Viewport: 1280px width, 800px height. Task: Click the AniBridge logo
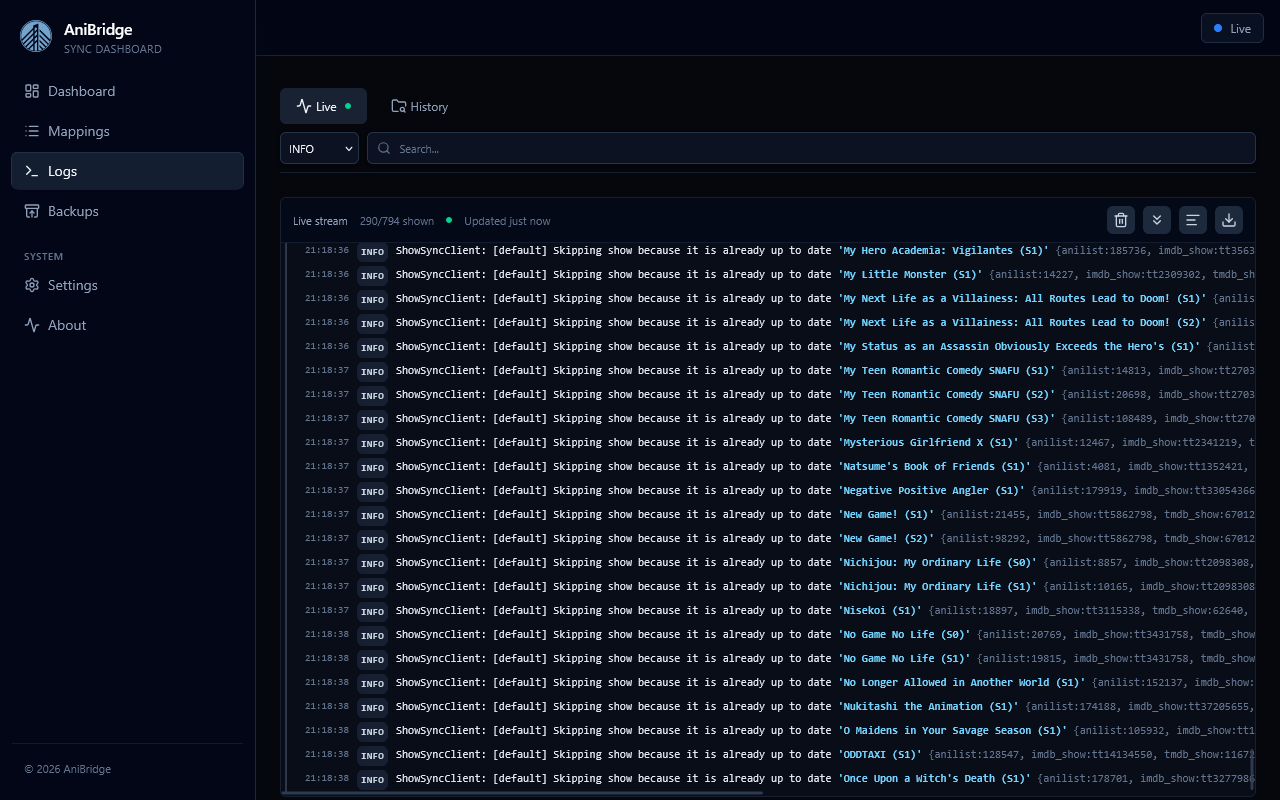pos(36,36)
